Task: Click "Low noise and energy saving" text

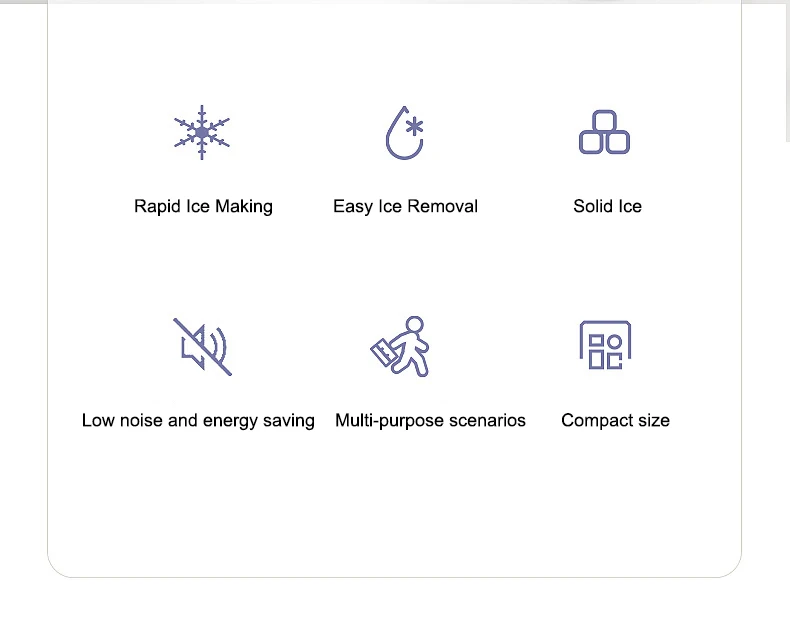Action: click(198, 420)
